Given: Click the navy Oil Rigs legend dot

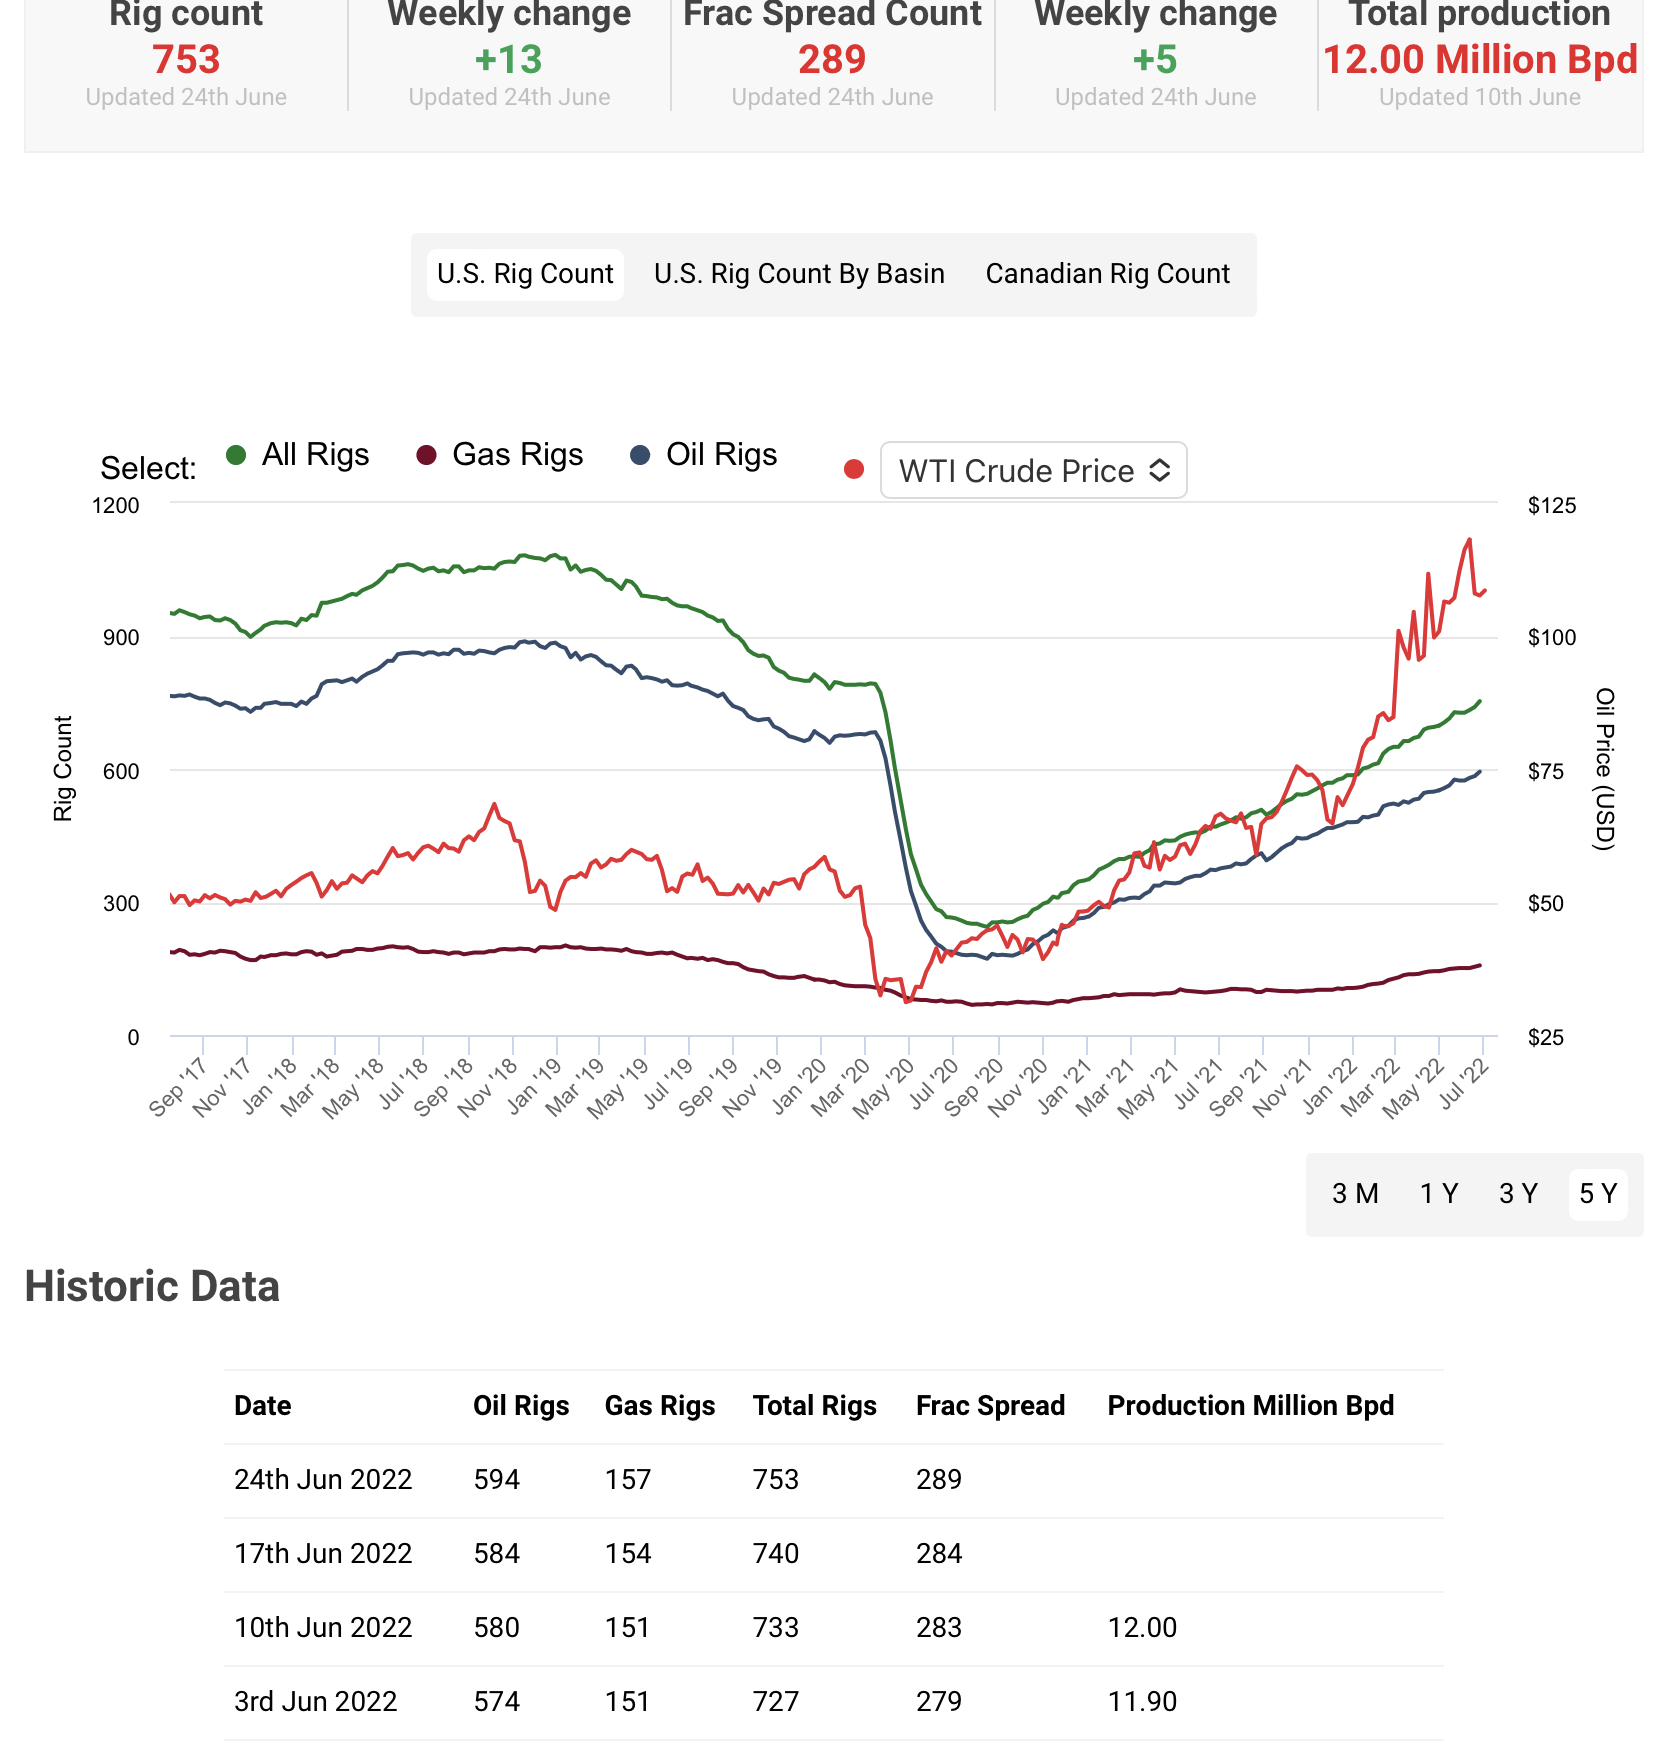Looking at the screenshot, I should (x=640, y=455).
